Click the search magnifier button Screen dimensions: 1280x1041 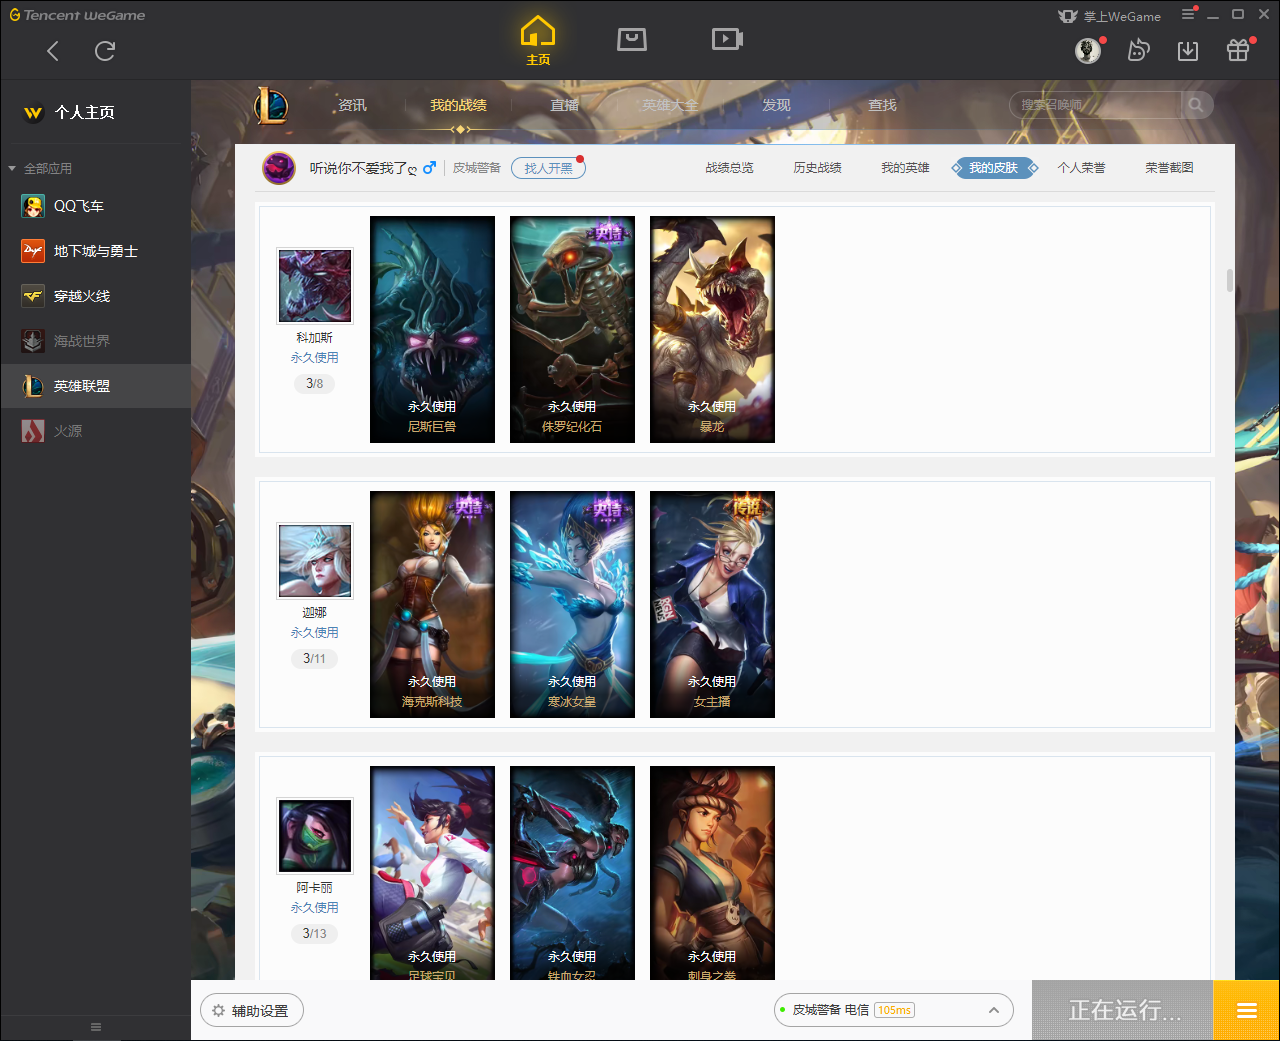[1197, 105]
